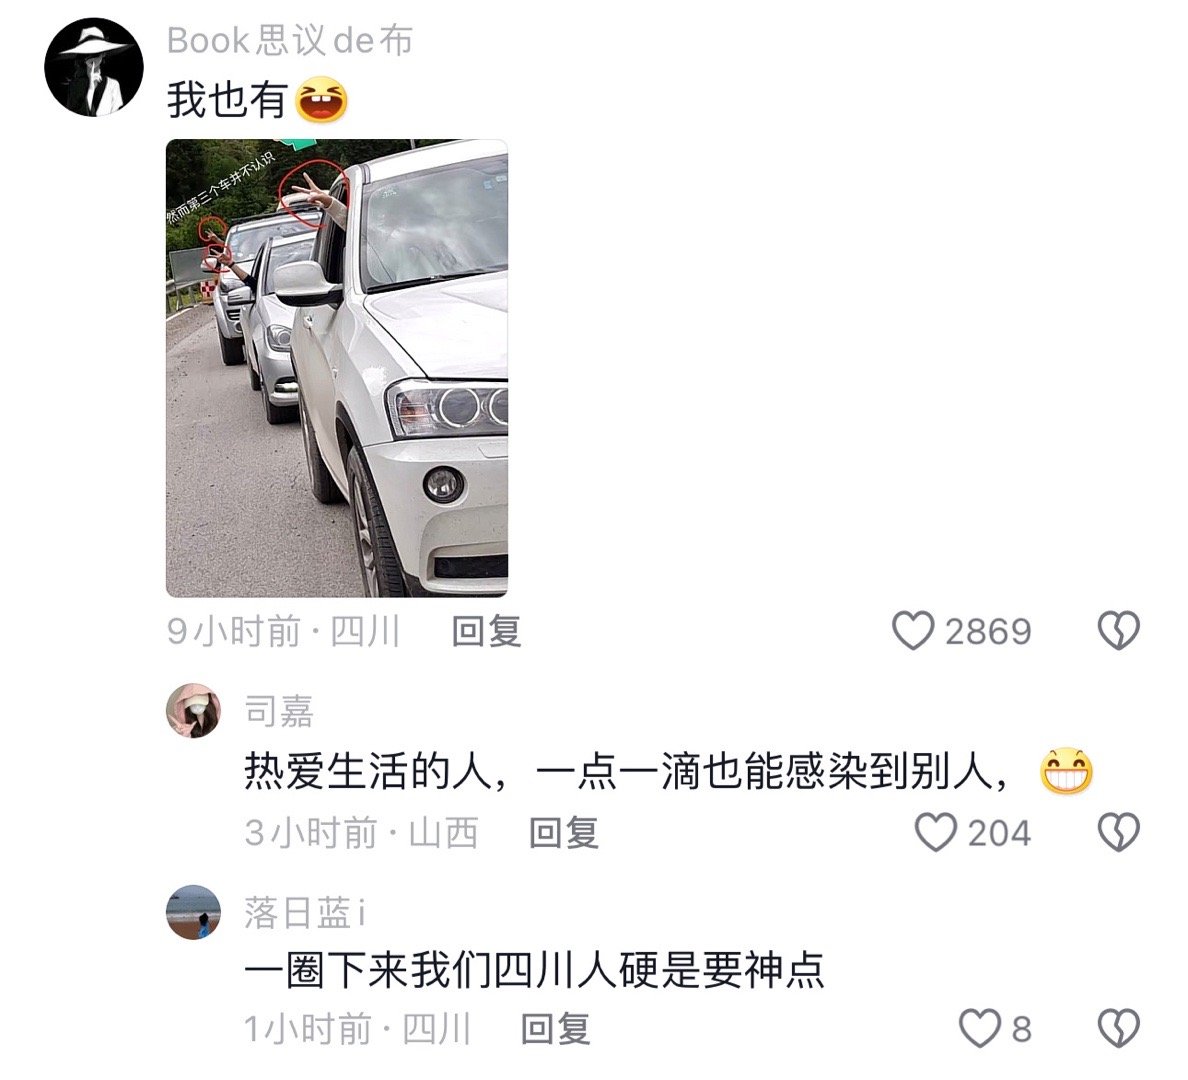The width and height of the screenshot is (1188, 1080).
Task: Like the comment with 2869 likes
Action: point(913,631)
